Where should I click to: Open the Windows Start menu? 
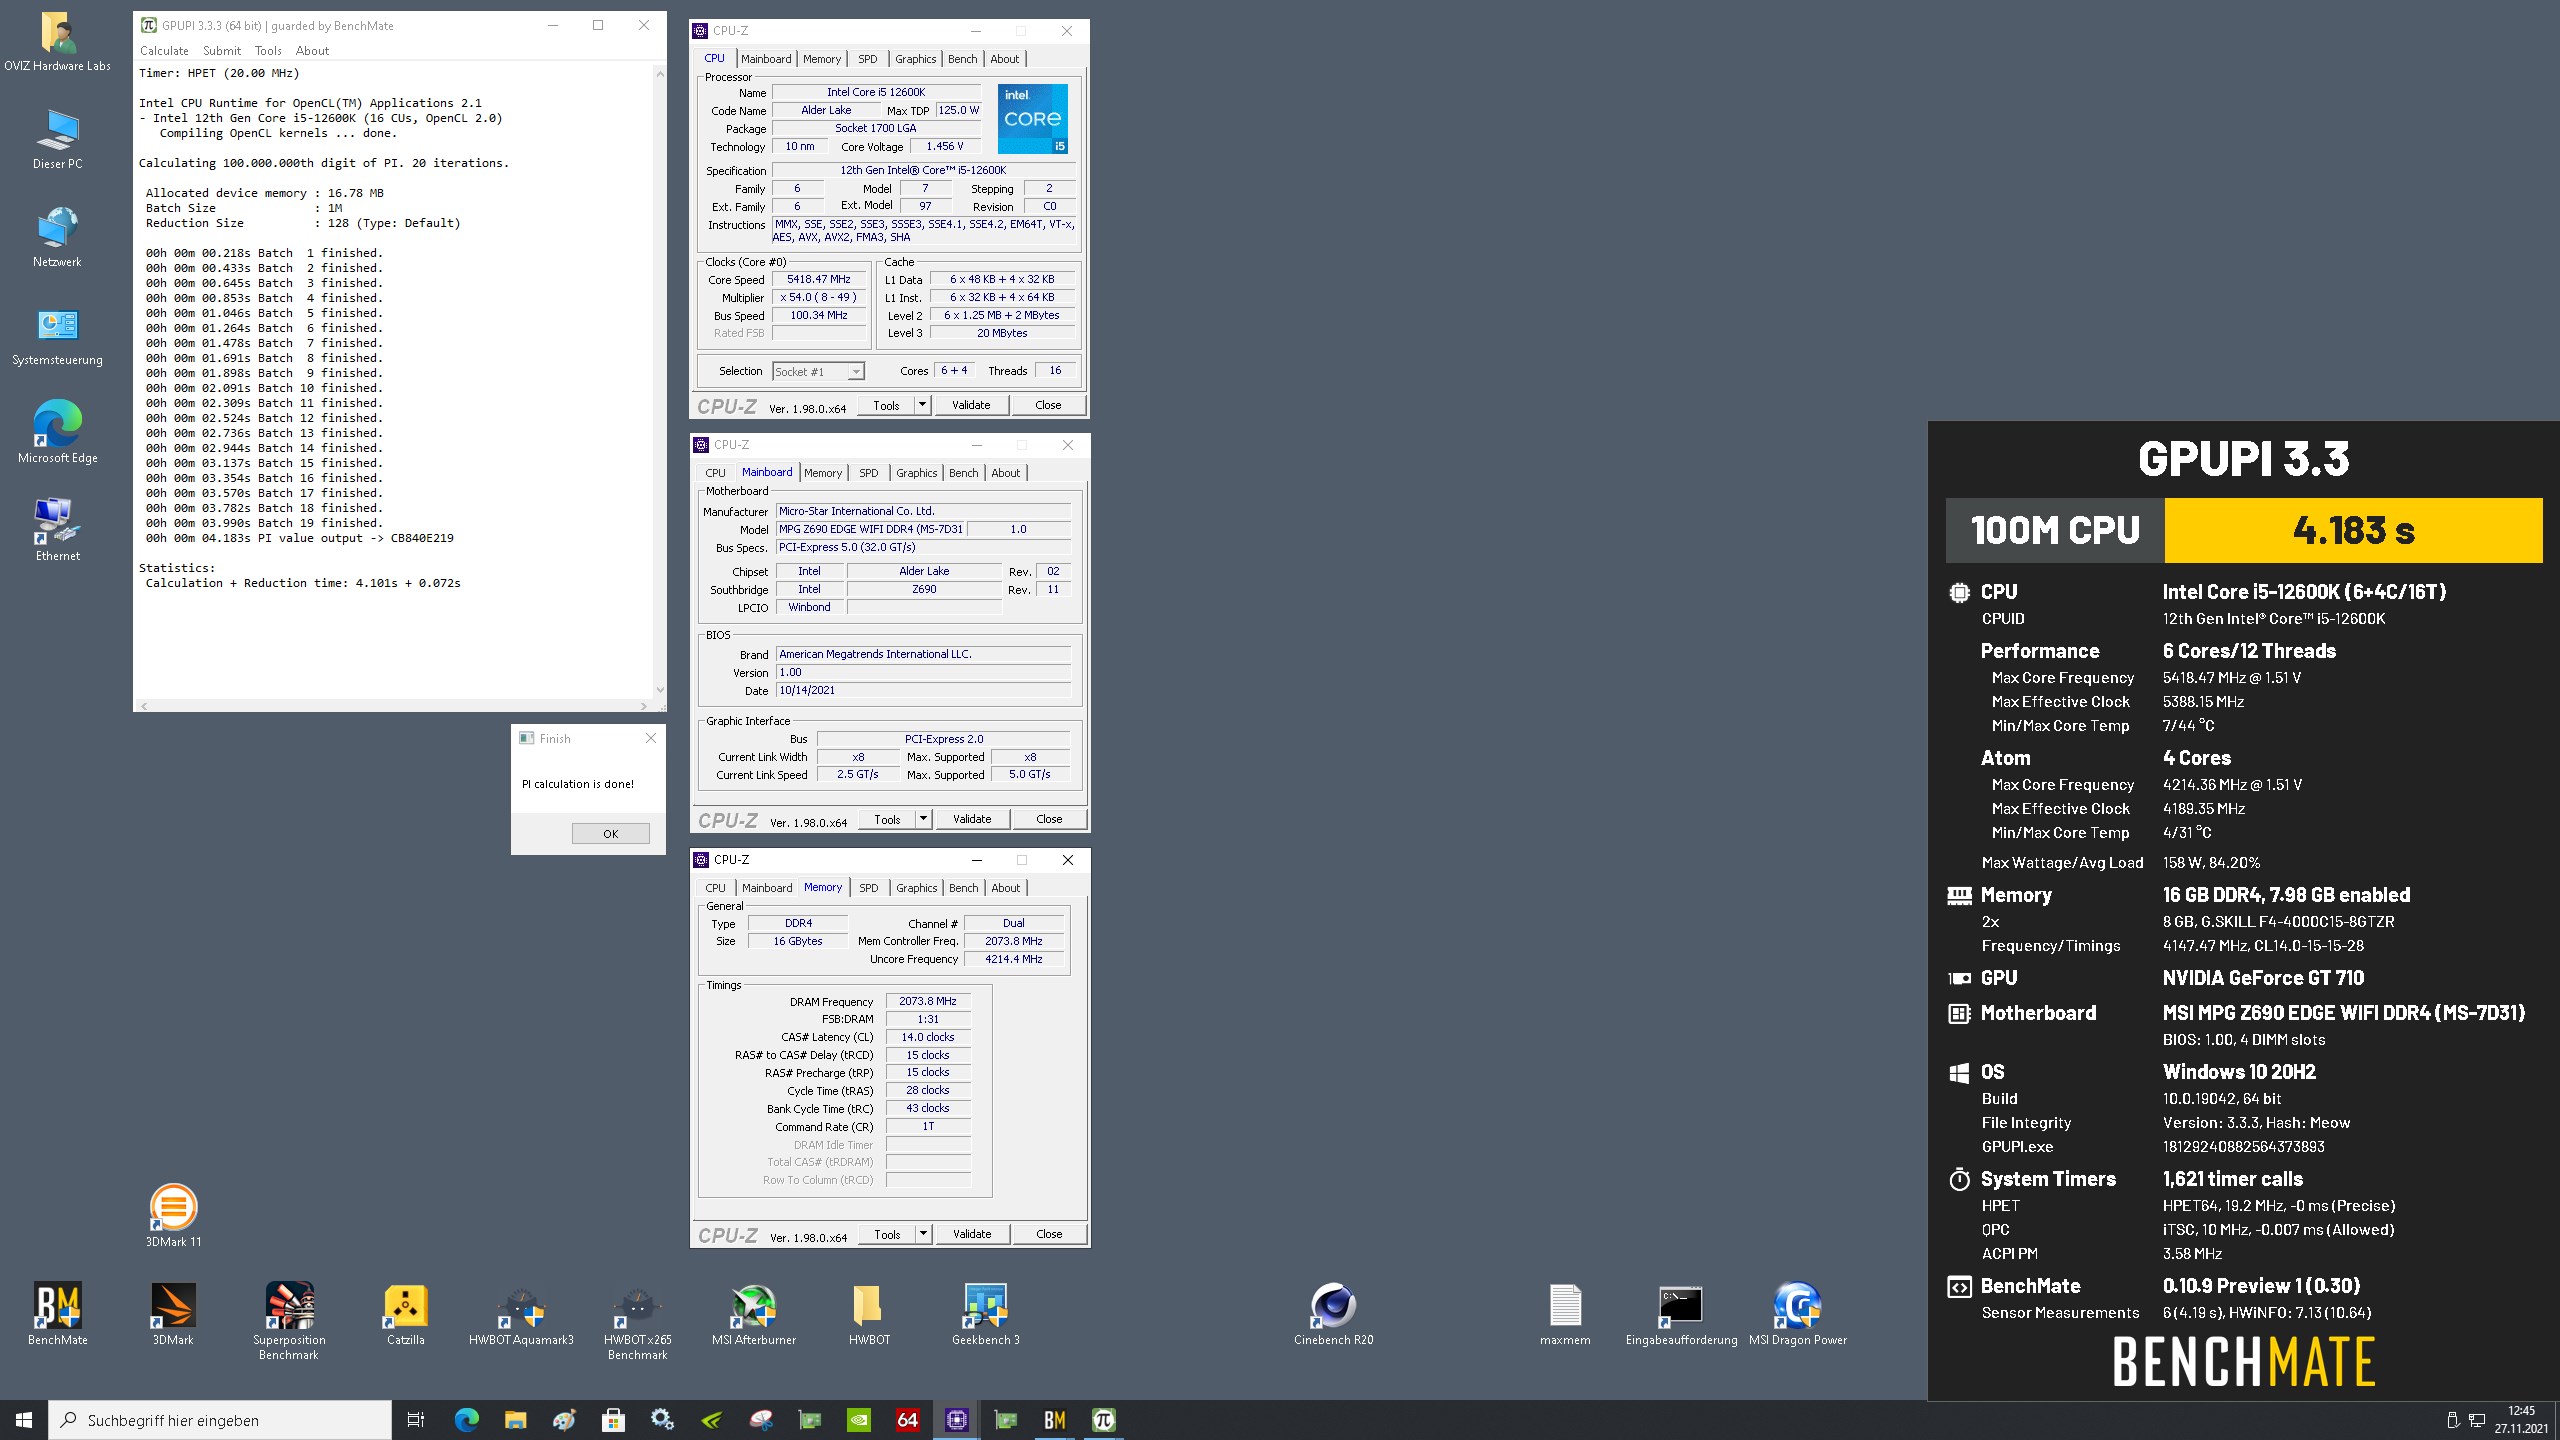click(x=24, y=1420)
